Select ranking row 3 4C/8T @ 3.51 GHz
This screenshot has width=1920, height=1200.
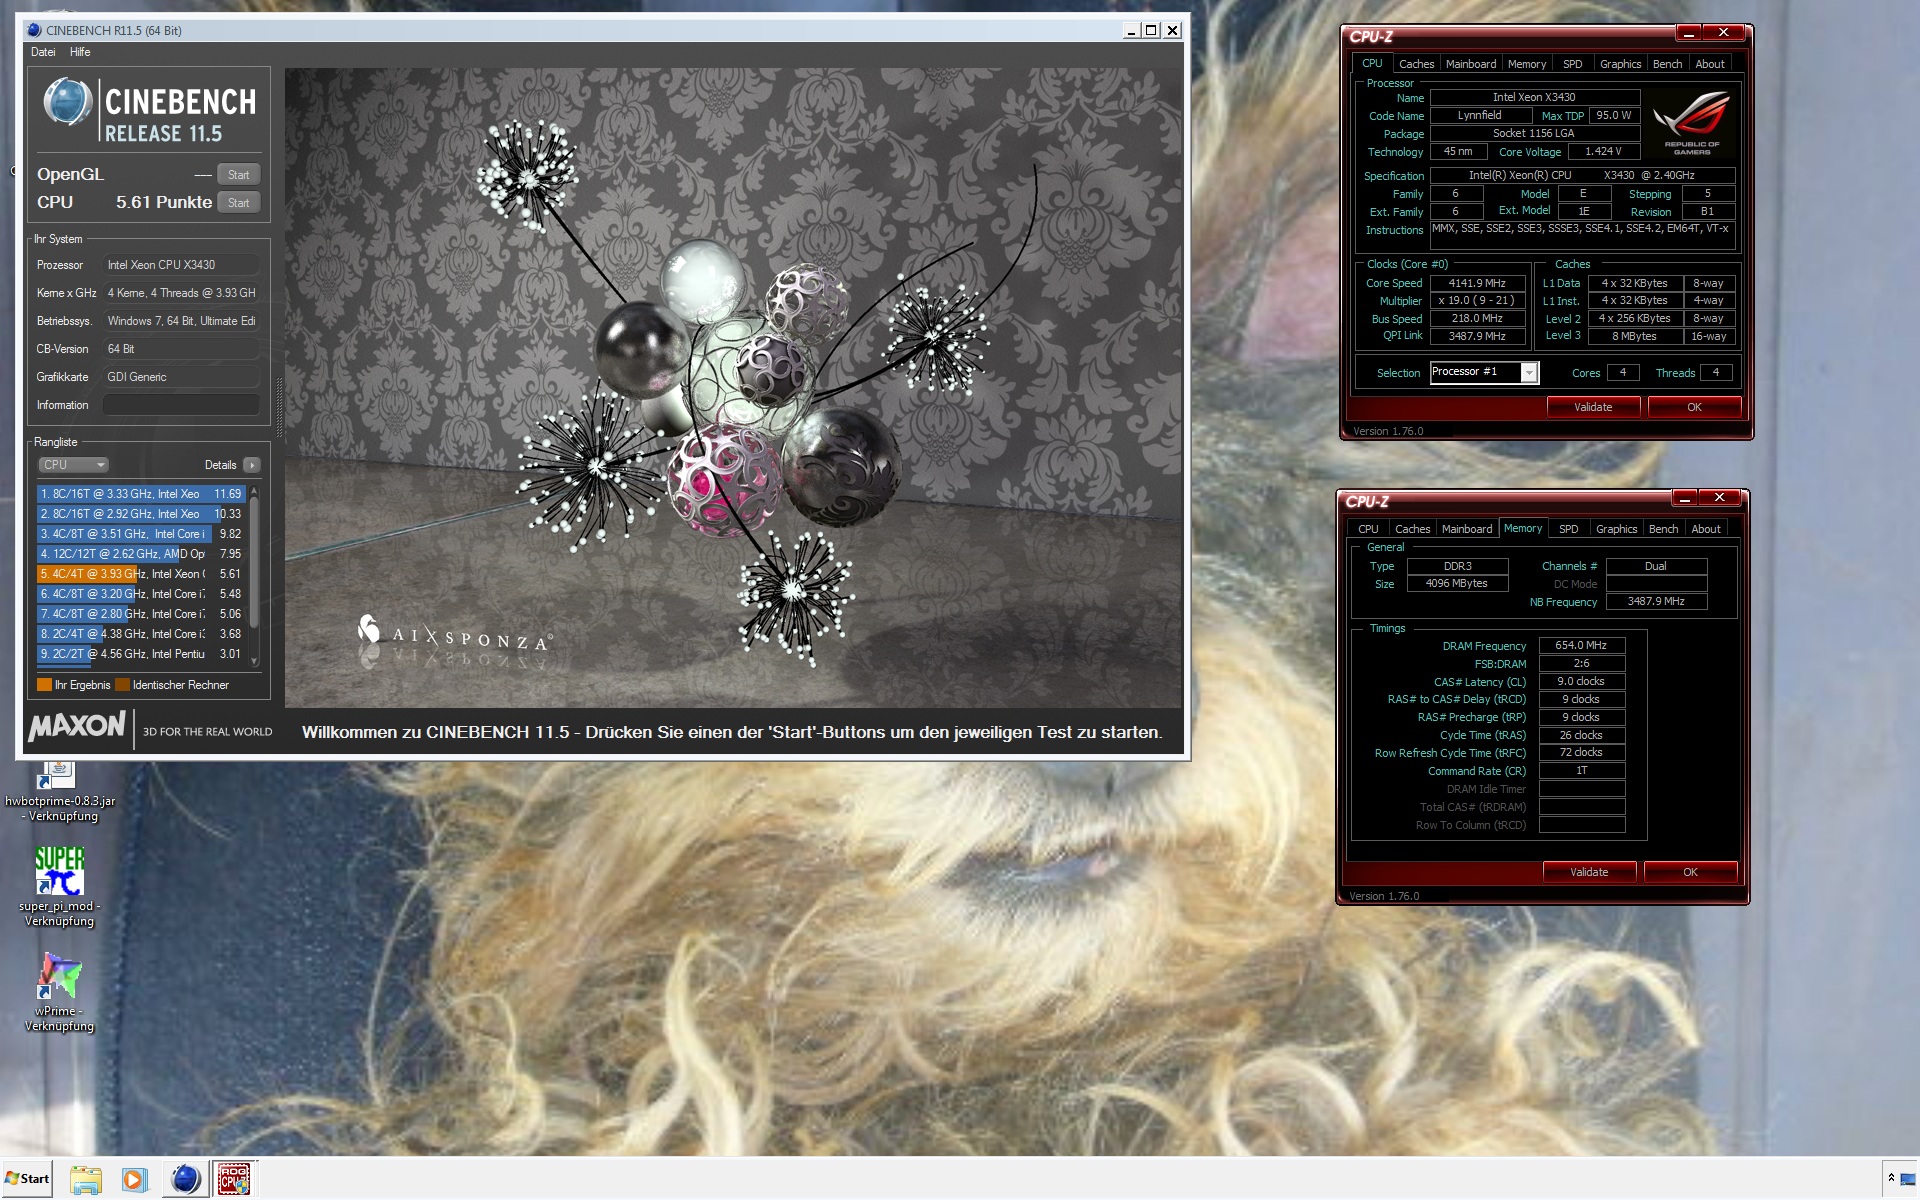click(141, 534)
